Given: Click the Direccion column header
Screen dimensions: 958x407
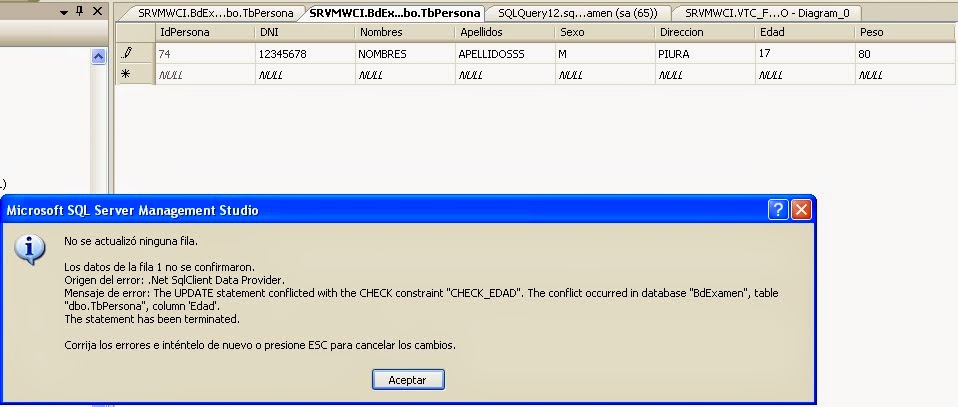Looking at the screenshot, I should 705,32.
